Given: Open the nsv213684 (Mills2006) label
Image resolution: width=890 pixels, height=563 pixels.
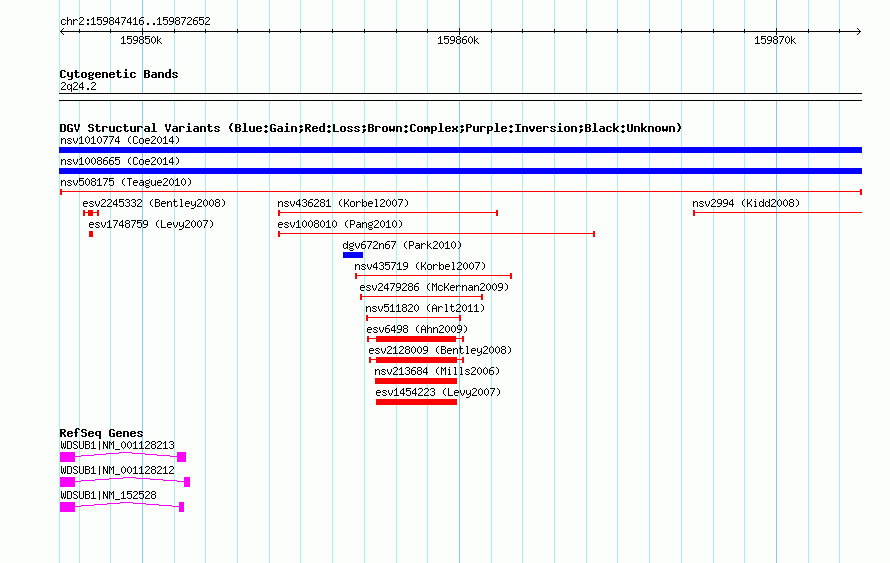Looking at the screenshot, I should (437, 371).
